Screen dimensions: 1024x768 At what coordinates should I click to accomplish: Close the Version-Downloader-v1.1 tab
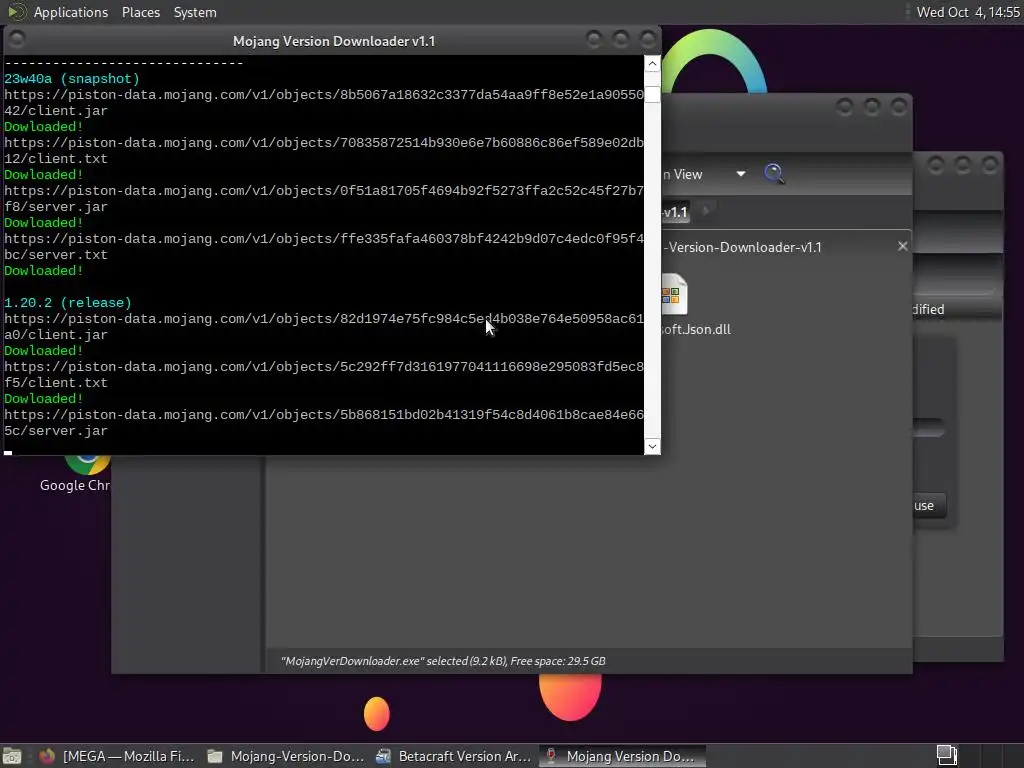click(903, 246)
